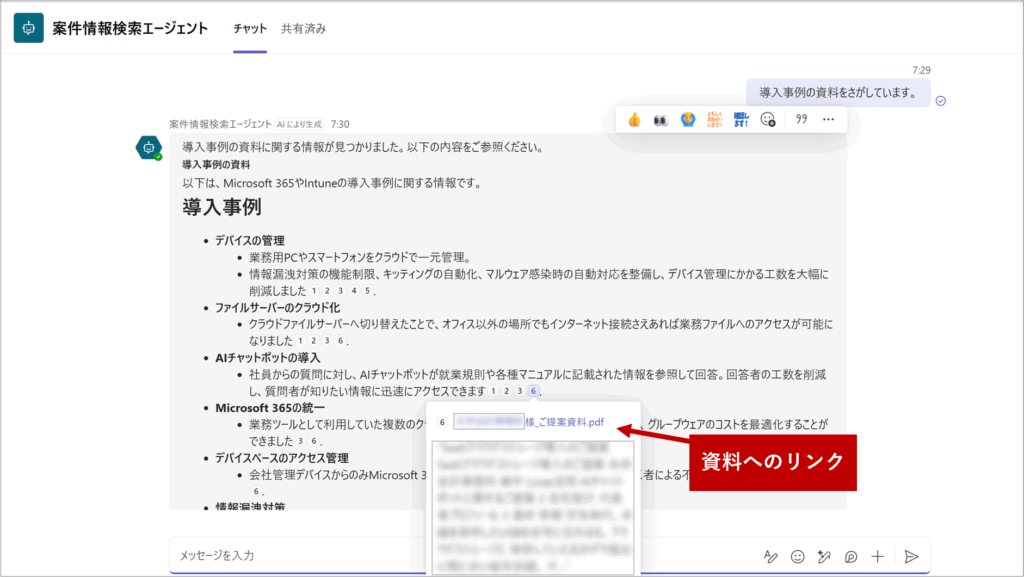Image resolution: width=1024 pixels, height=577 pixels.
Task: Open citation 2 under ファイルサーバーのクラウド化
Action: 313,341
